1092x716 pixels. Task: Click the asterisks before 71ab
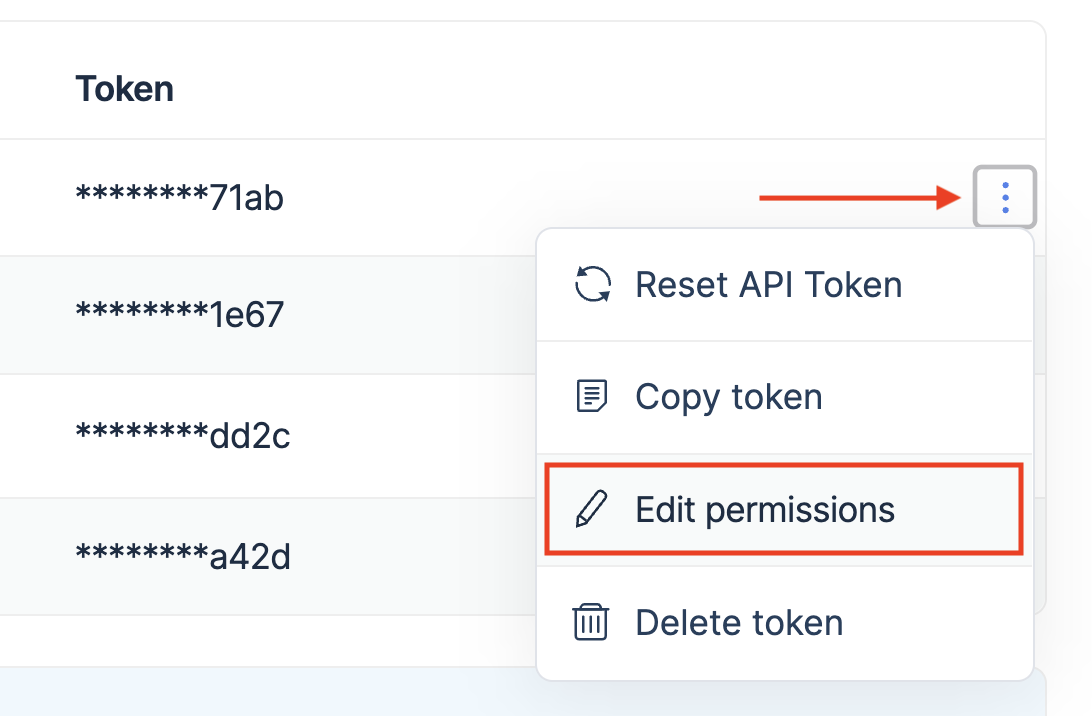point(142,195)
